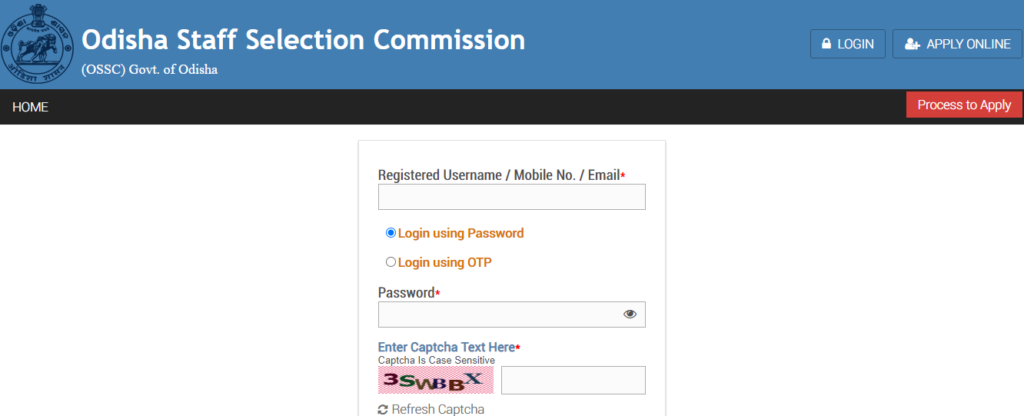Click the Process to Apply red button

click(964, 104)
